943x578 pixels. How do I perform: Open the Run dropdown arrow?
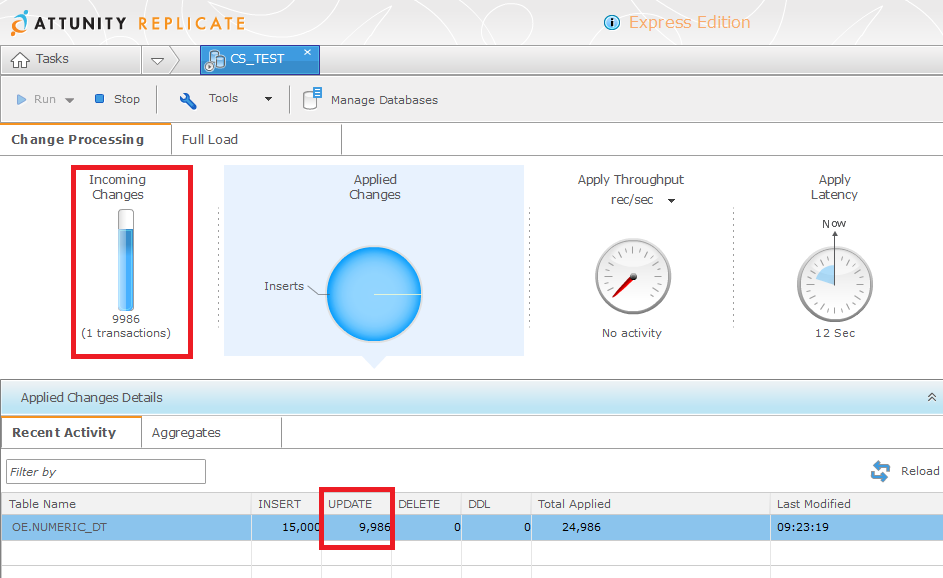pos(70,100)
